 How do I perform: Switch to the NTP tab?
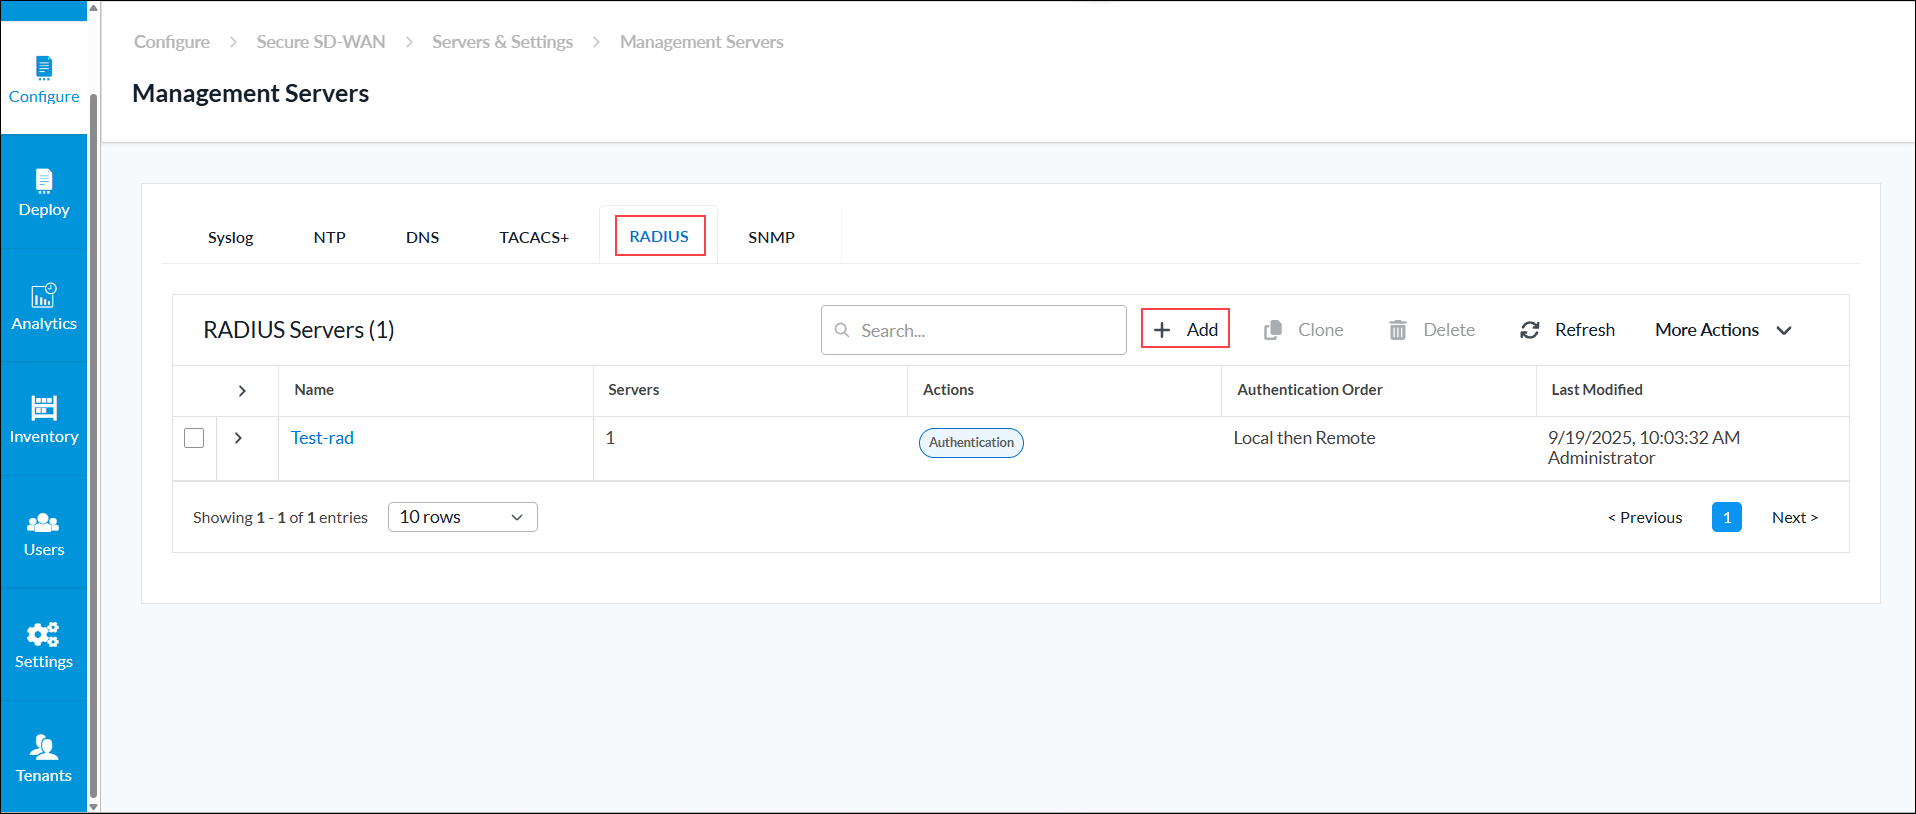[329, 237]
